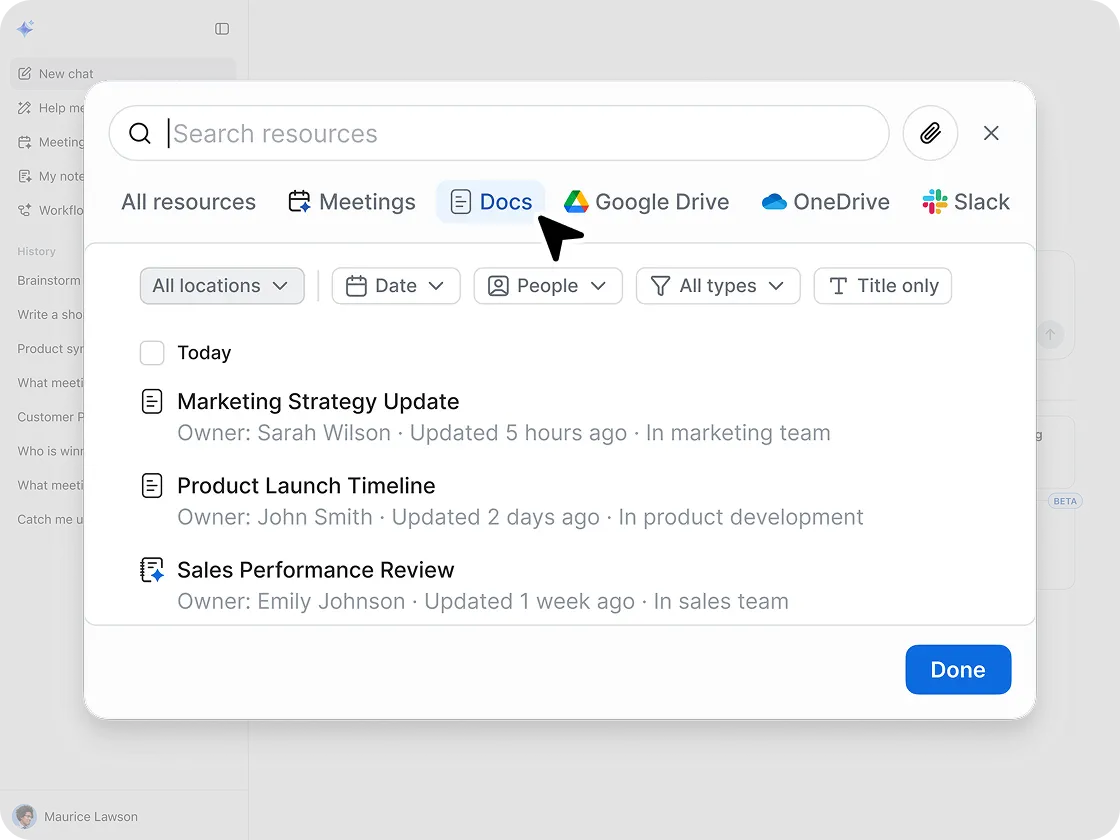Open the Date filter dropdown
The width and height of the screenshot is (1120, 840).
point(395,286)
